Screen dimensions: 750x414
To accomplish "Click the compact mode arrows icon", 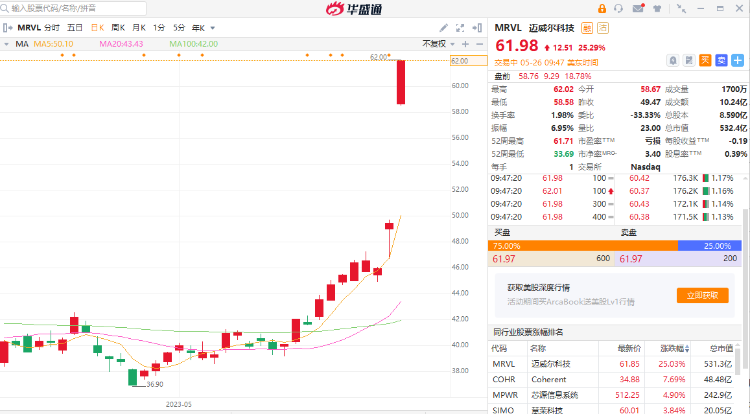I will tap(682, 9).
